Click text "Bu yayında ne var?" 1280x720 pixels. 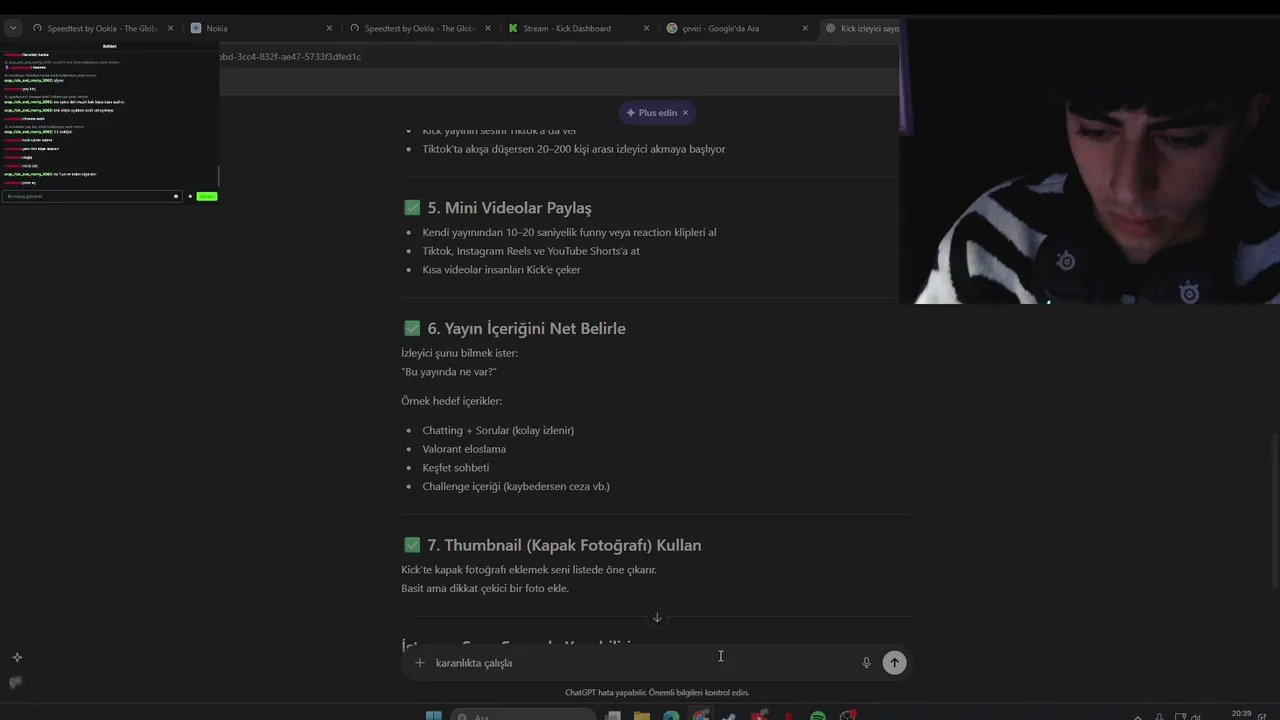click(x=449, y=372)
